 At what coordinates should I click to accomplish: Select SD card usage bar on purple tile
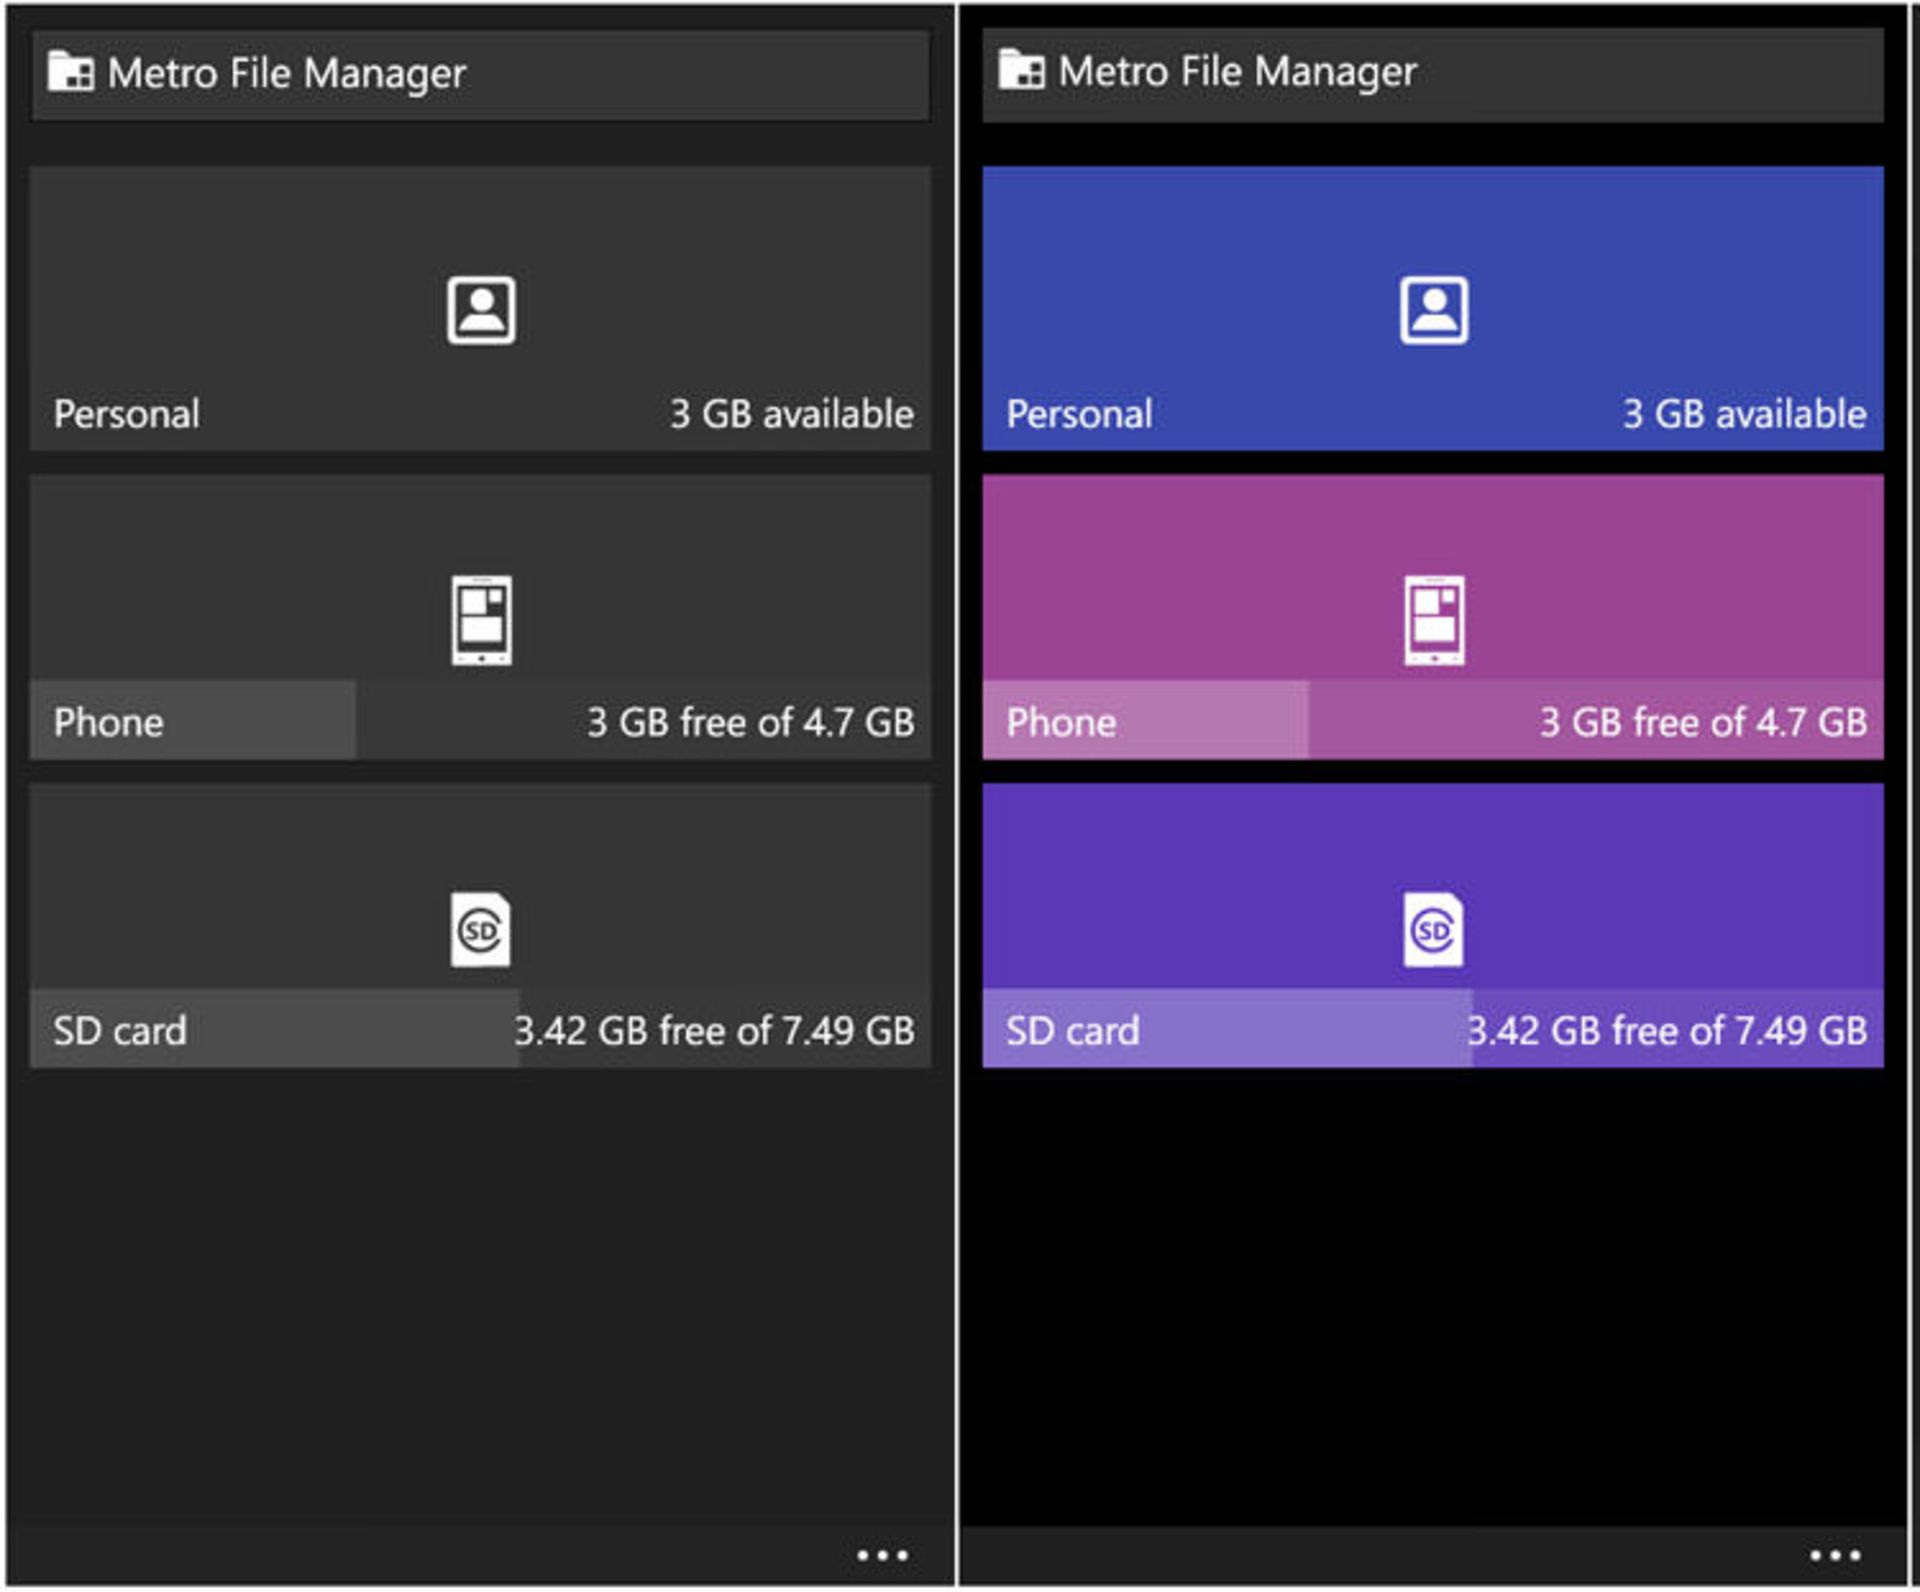1434,1029
